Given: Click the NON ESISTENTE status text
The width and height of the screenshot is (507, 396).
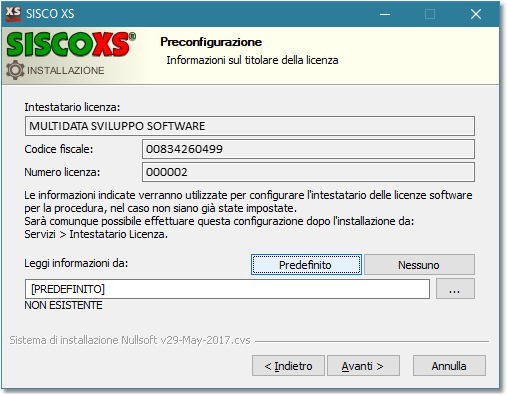Looking at the screenshot, I should [x=63, y=305].
